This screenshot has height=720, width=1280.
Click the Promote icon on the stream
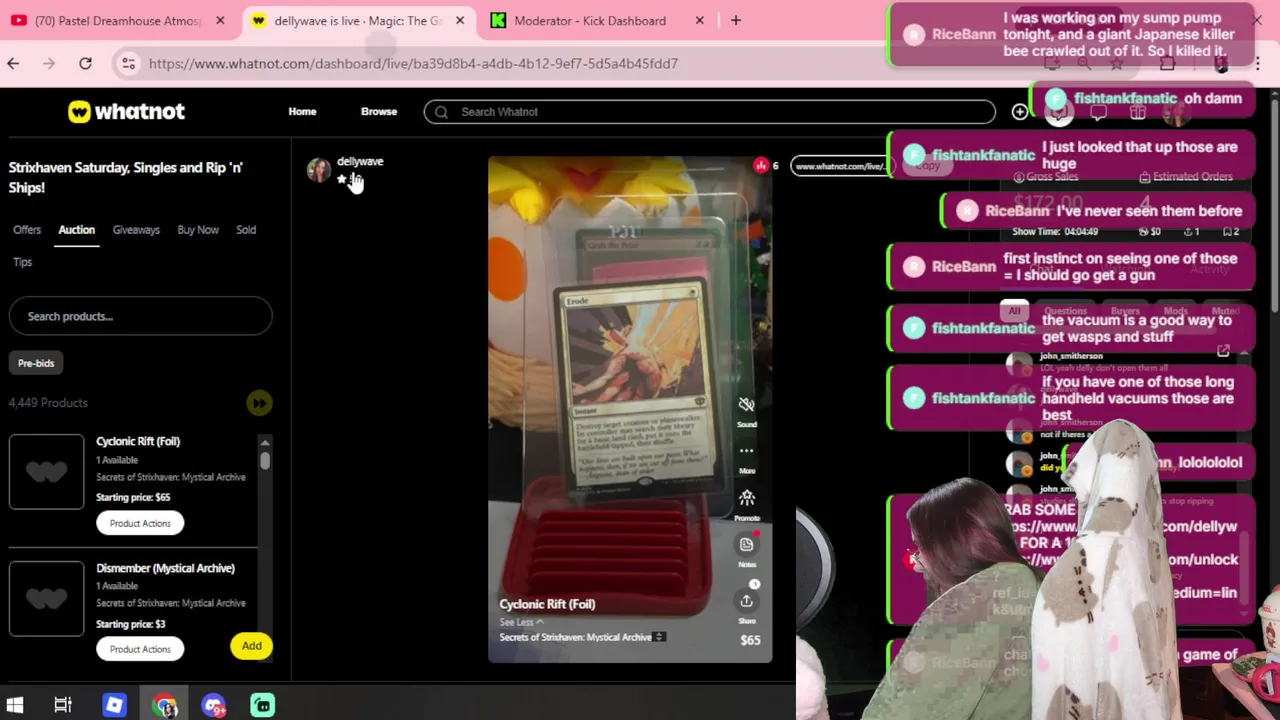click(746, 498)
